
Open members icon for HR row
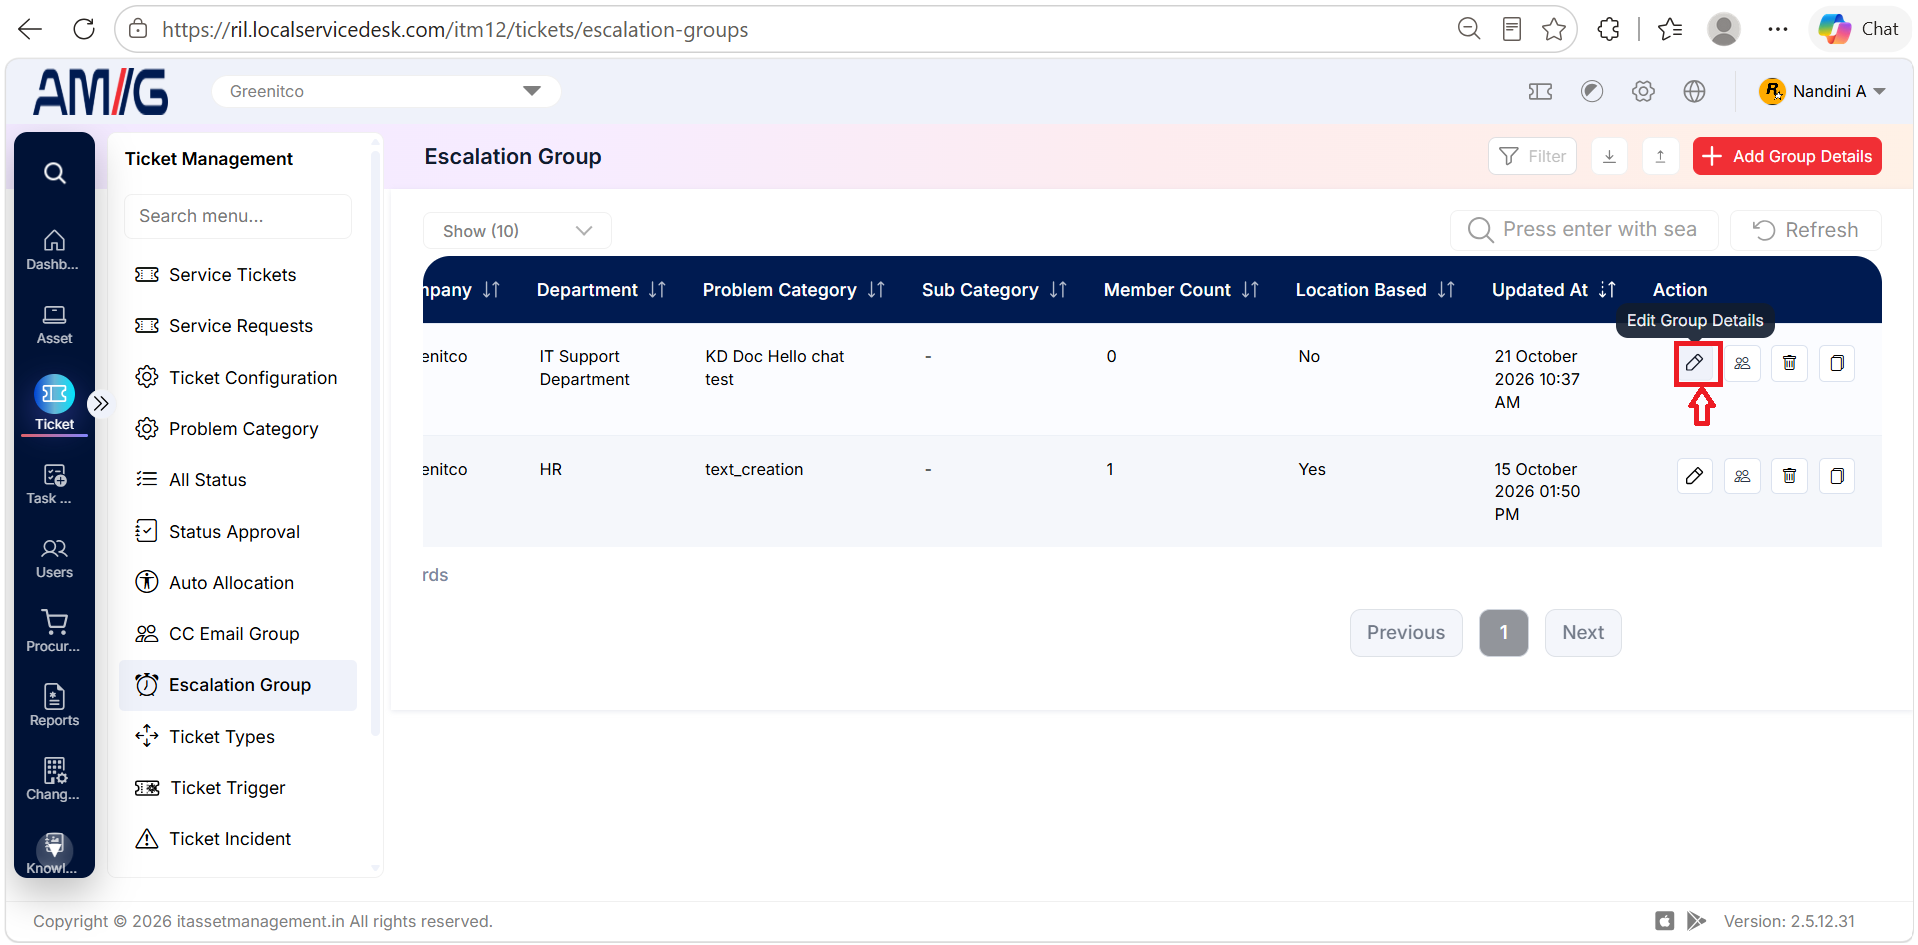[1742, 476]
